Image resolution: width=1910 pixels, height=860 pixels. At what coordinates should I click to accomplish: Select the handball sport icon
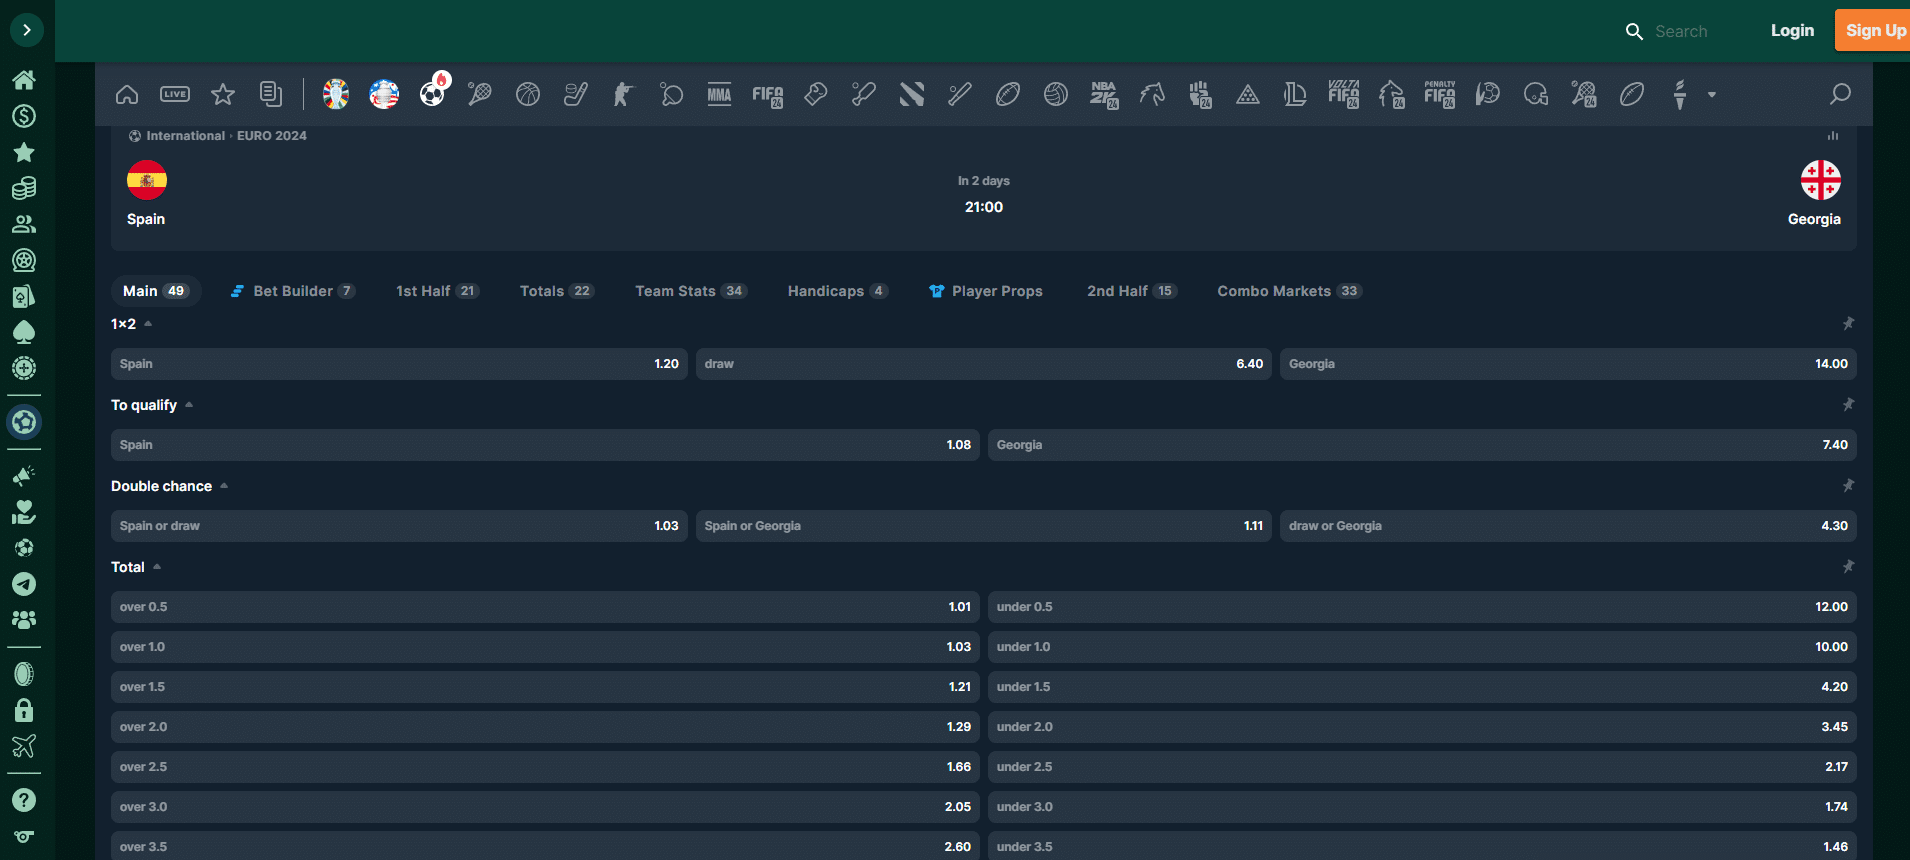pos(1488,94)
